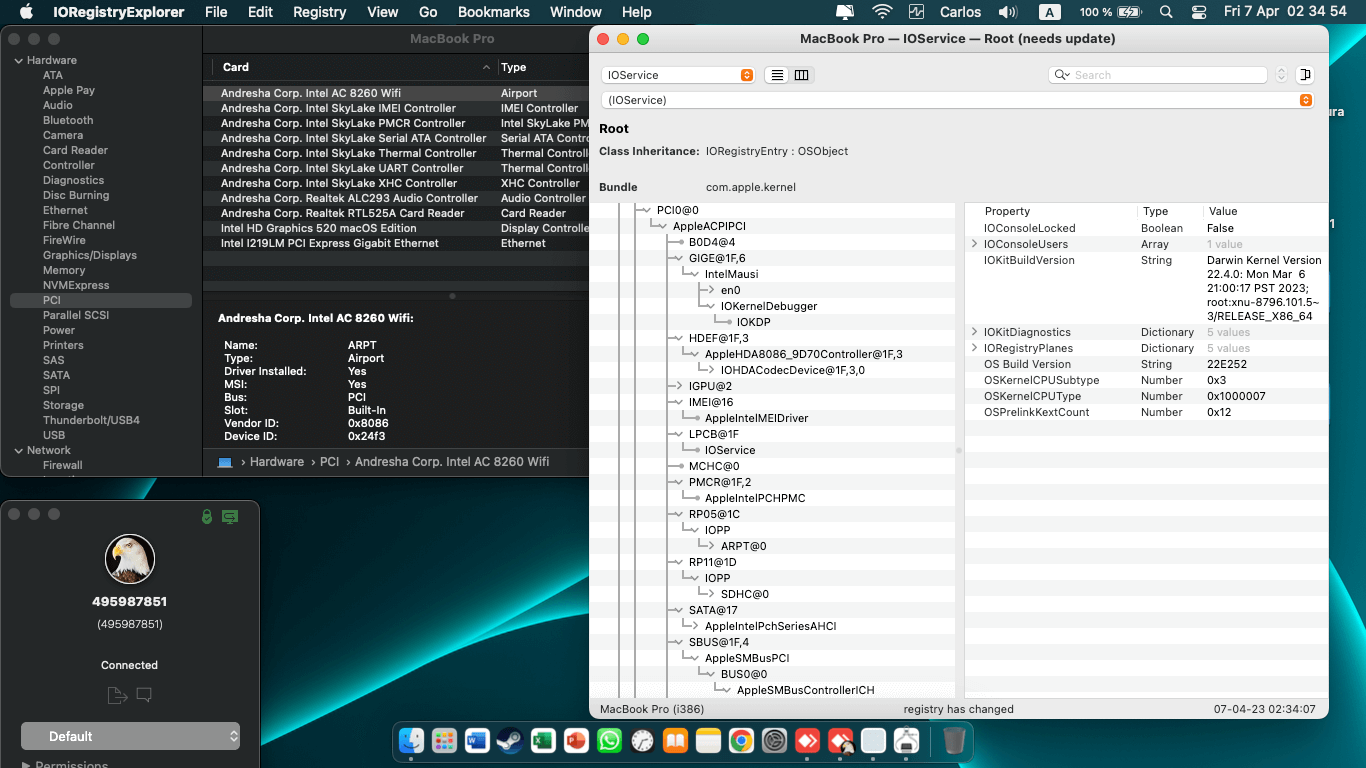Select the Intel I219LM PCI Express Gigabit Ethernet row
The height and width of the screenshot is (768, 1366).
click(x=396, y=244)
